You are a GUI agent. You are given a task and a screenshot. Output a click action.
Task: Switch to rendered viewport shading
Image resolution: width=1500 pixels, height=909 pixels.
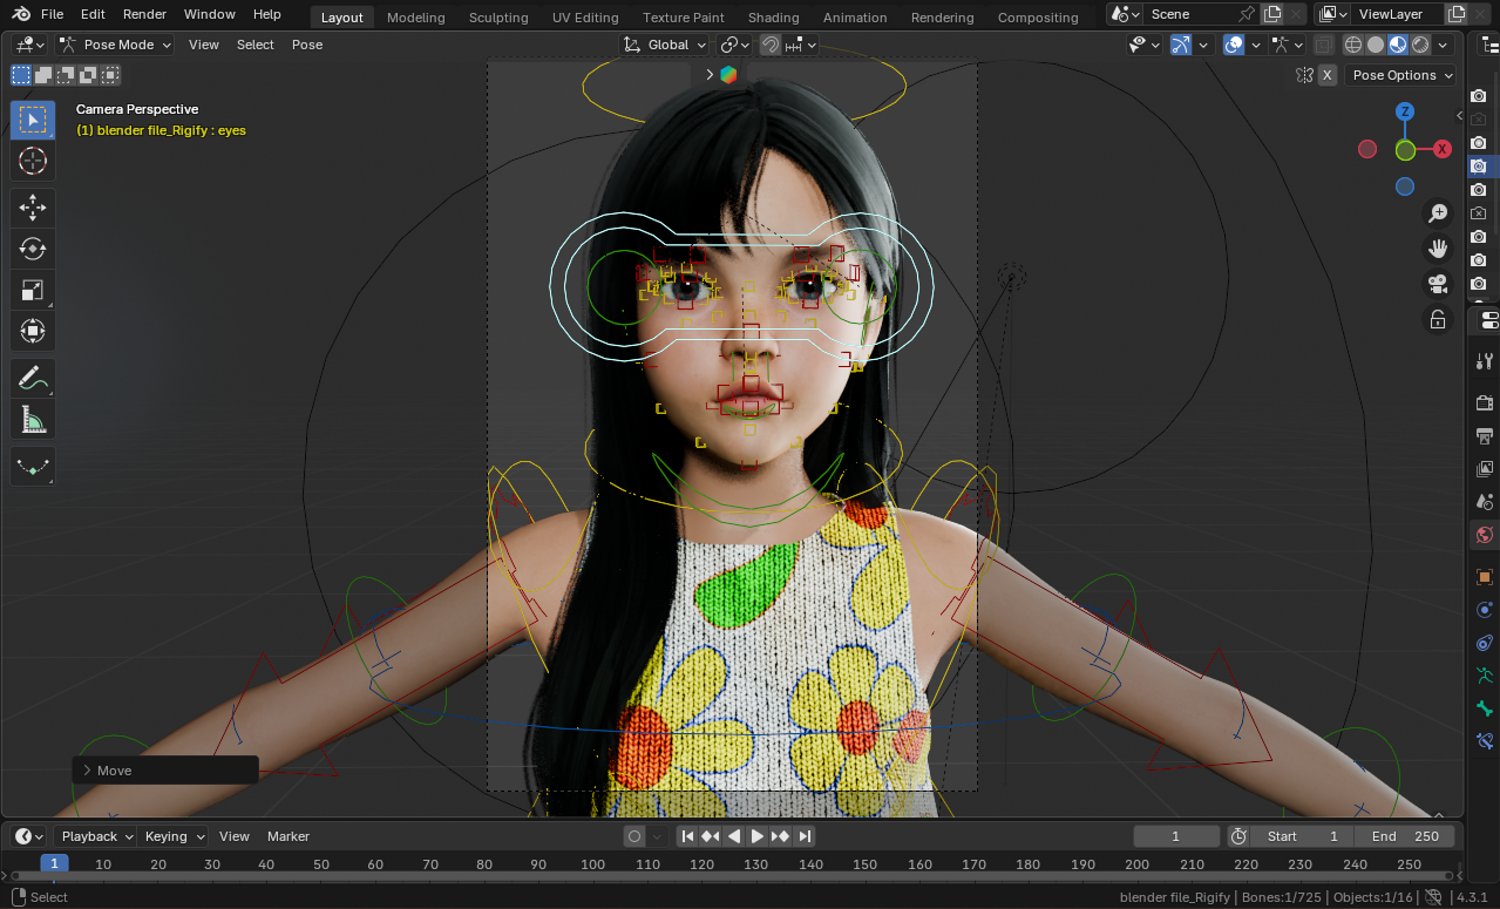(x=1420, y=45)
